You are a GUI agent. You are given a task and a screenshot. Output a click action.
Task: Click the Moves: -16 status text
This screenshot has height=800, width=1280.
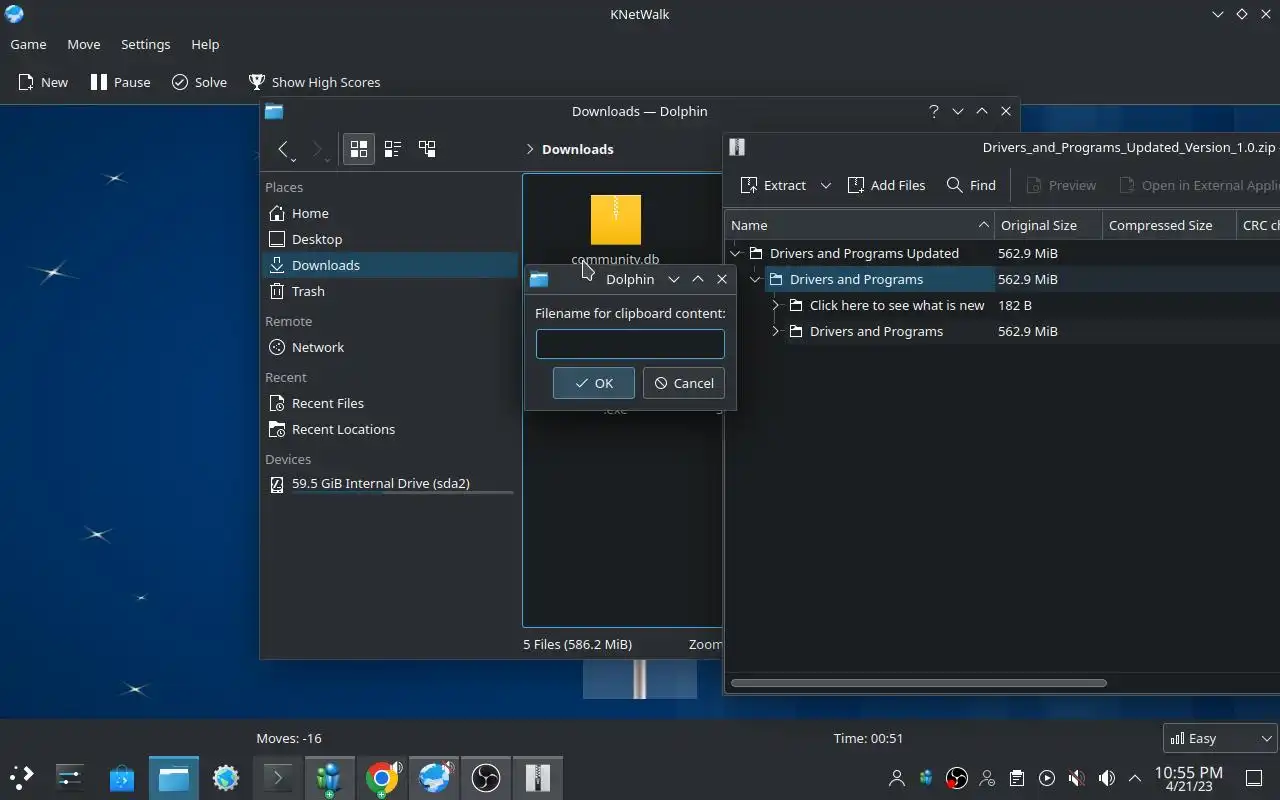click(x=289, y=738)
